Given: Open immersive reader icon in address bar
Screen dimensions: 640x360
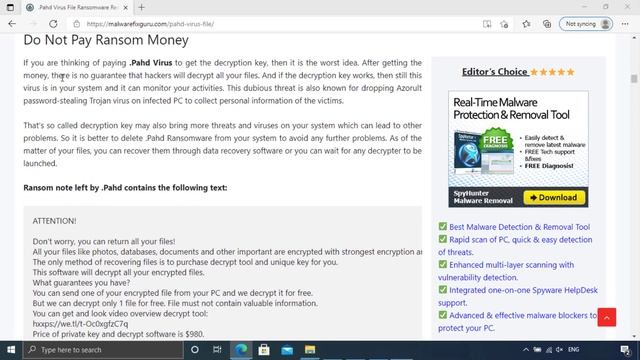Looking at the screenshot, I should [x=487, y=24].
